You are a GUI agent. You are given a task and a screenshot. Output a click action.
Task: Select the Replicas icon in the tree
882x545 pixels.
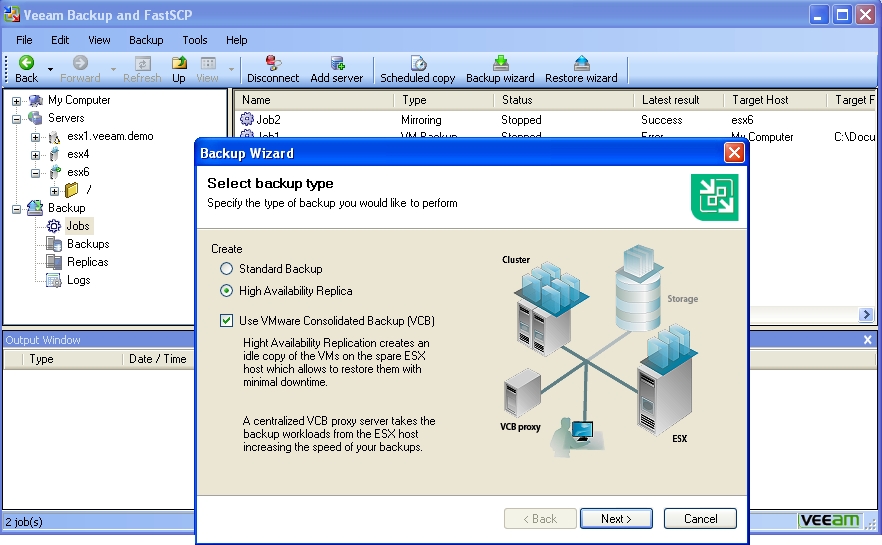pos(54,262)
